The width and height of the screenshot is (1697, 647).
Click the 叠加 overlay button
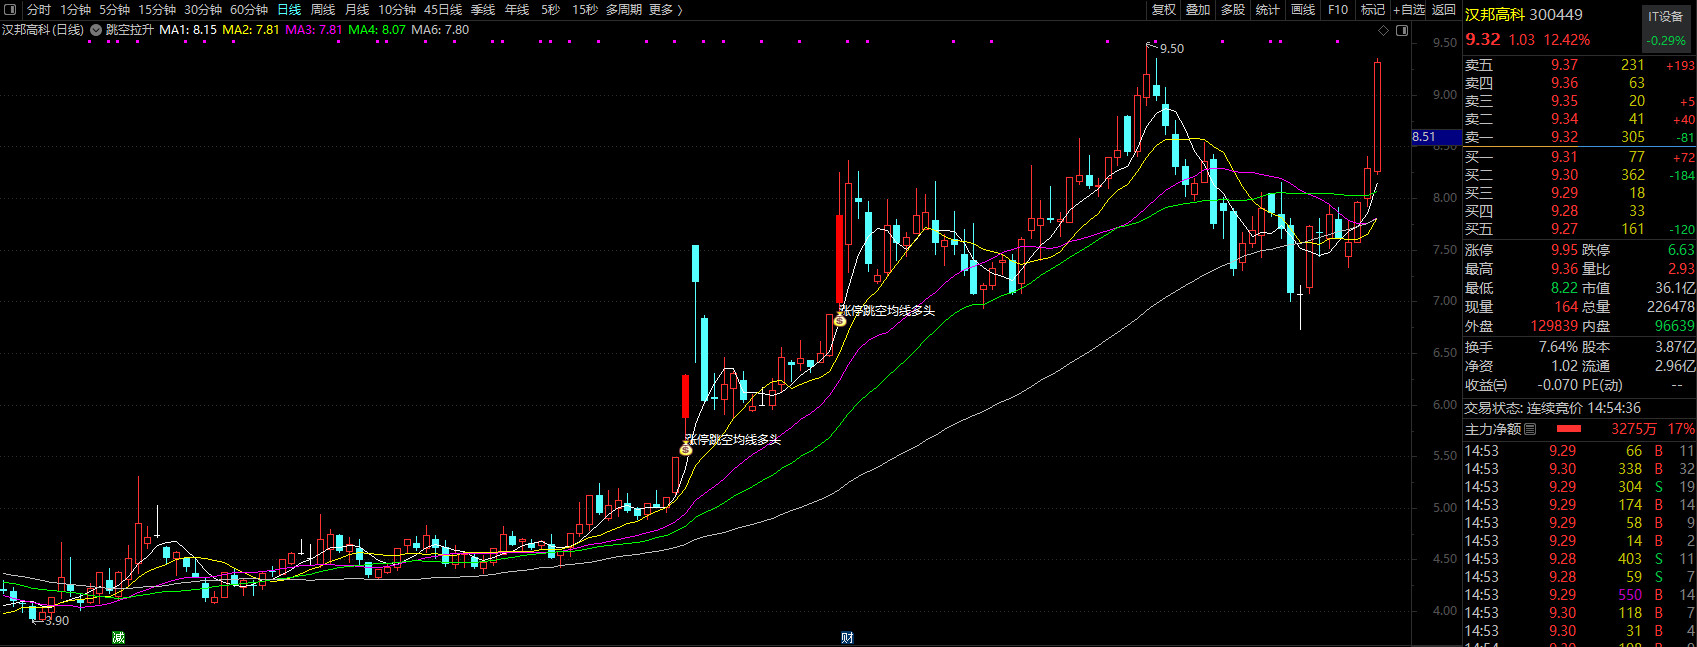point(1198,9)
